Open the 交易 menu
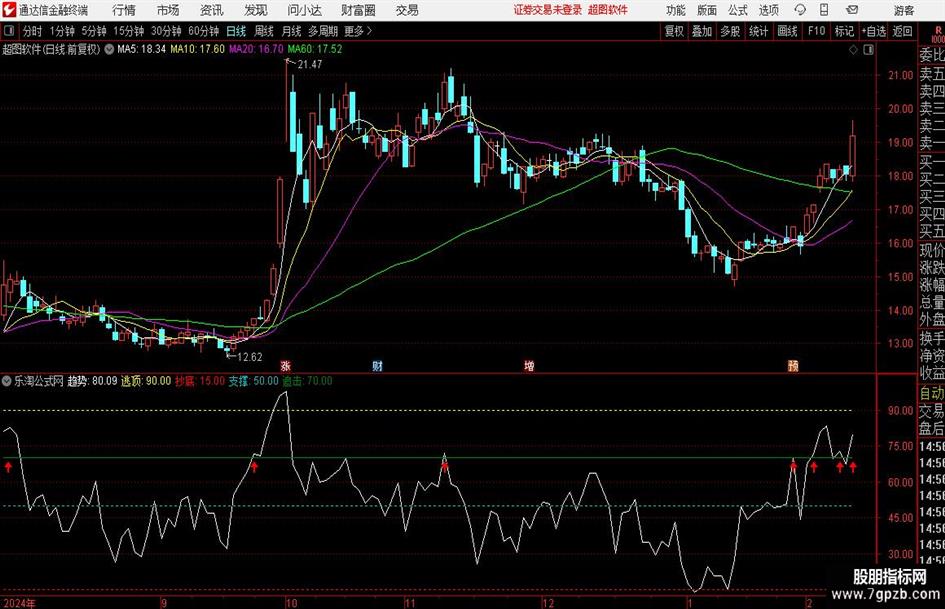Image resolution: width=945 pixels, height=609 pixels. (407, 10)
